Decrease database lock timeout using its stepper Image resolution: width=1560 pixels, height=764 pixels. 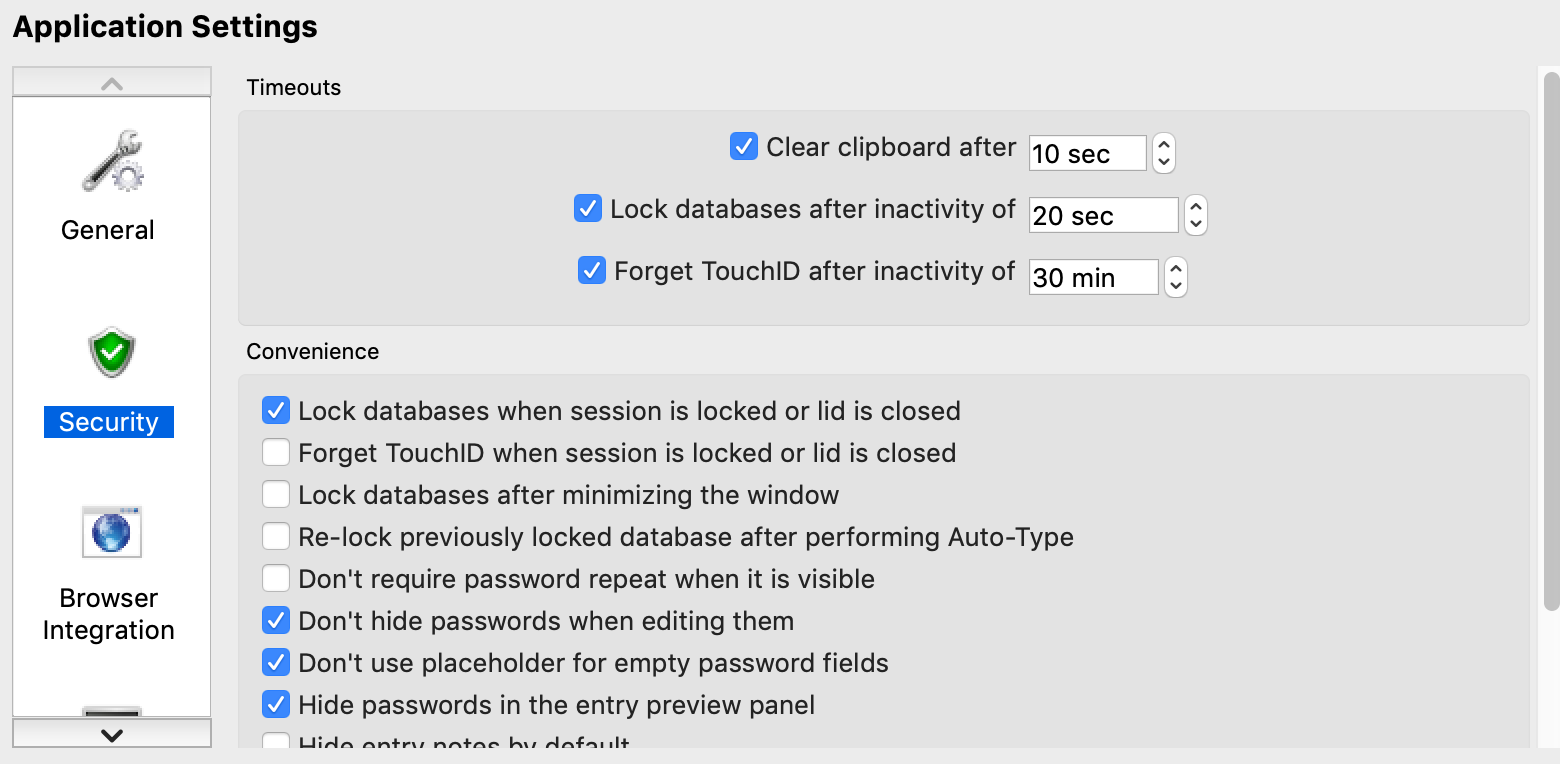[x=1195, y=222]
